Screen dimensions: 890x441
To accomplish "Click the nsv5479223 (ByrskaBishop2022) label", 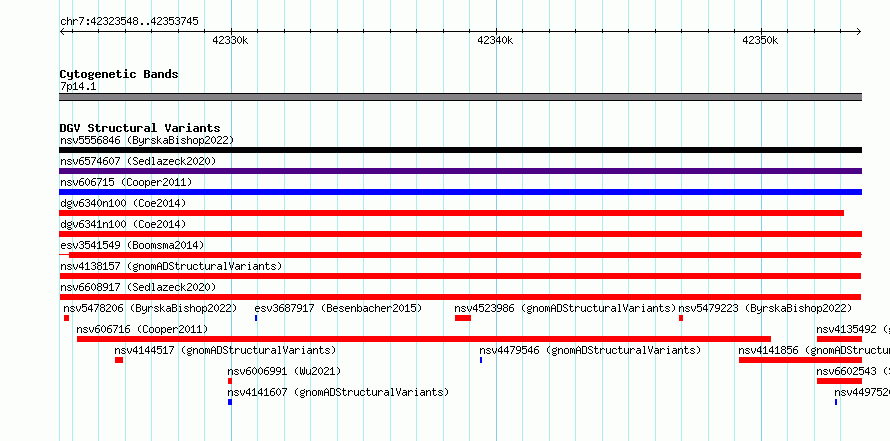I will [766, 308].
